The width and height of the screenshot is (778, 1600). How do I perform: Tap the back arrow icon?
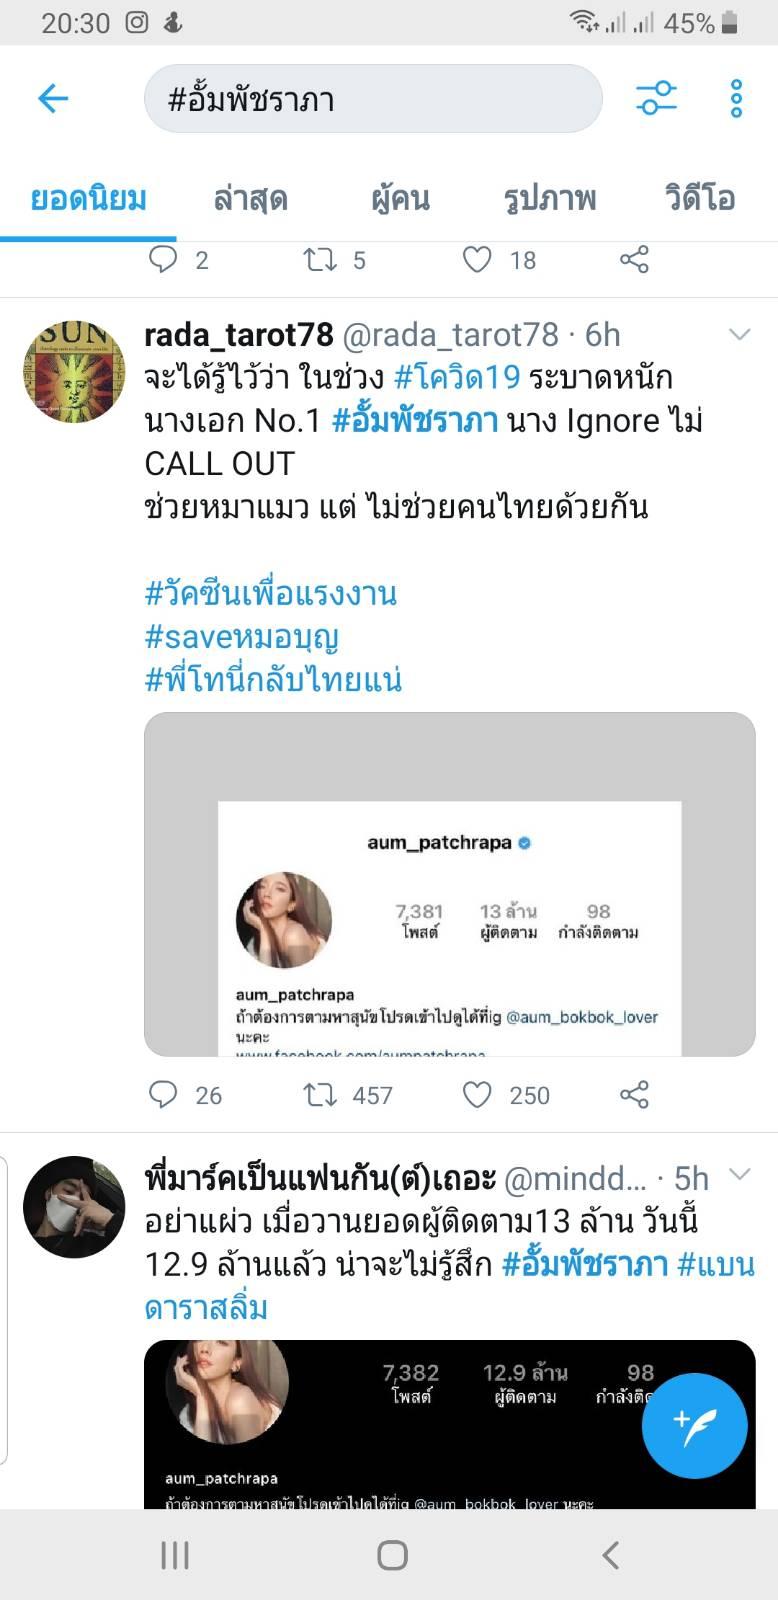point(53,98)
